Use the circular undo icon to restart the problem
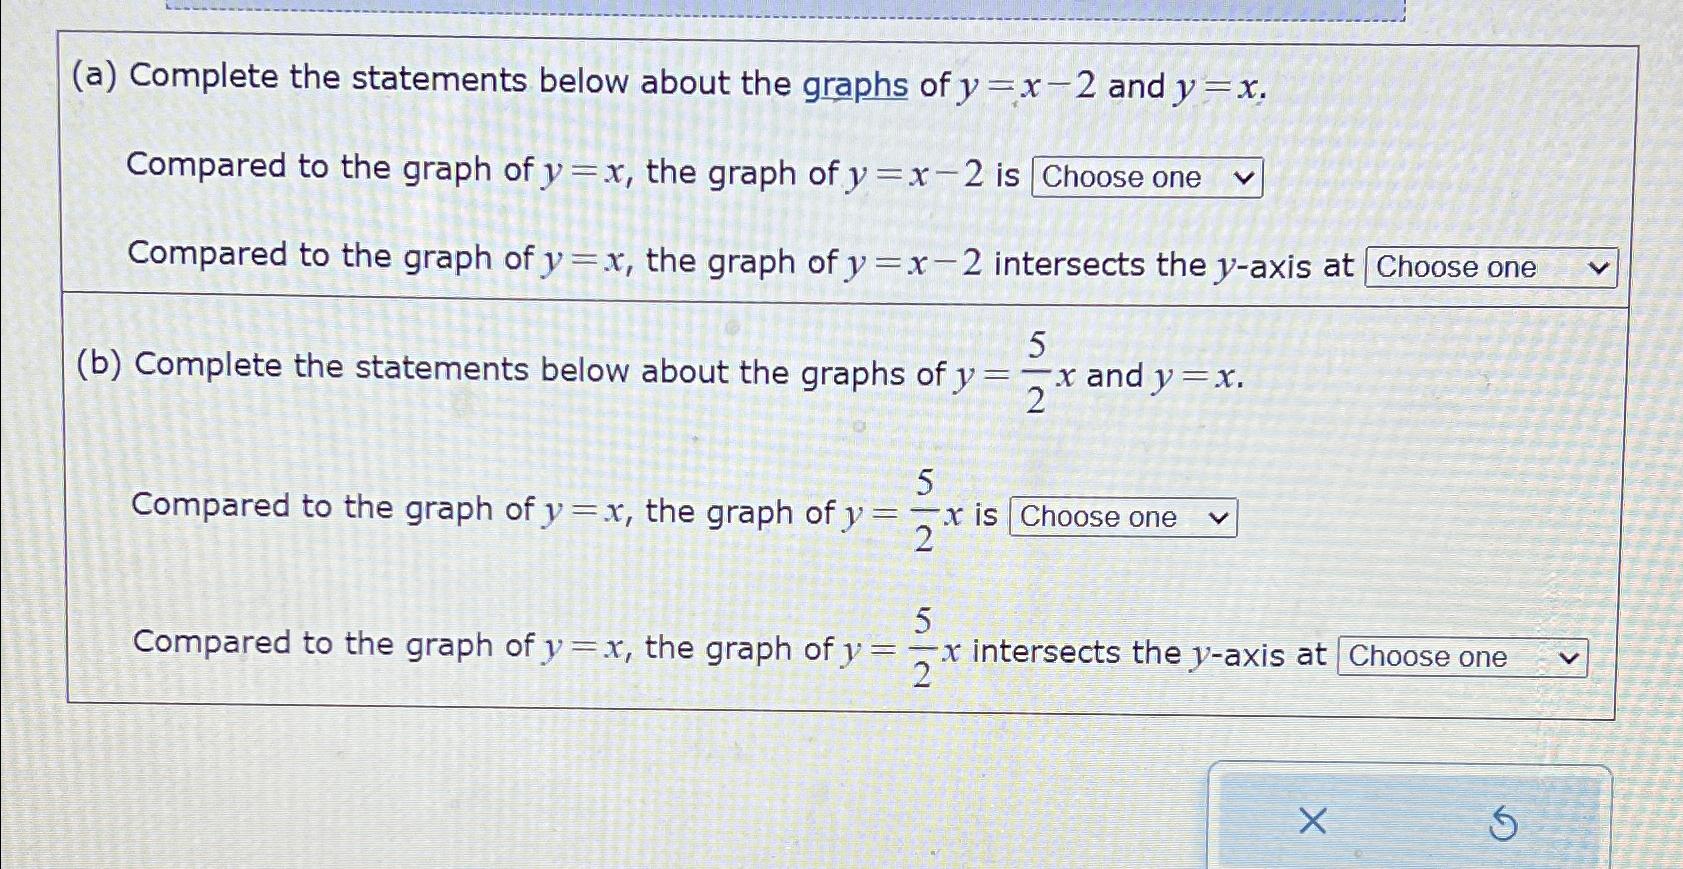Viewport: 1683px width, 869px height. pos(1502,822)
